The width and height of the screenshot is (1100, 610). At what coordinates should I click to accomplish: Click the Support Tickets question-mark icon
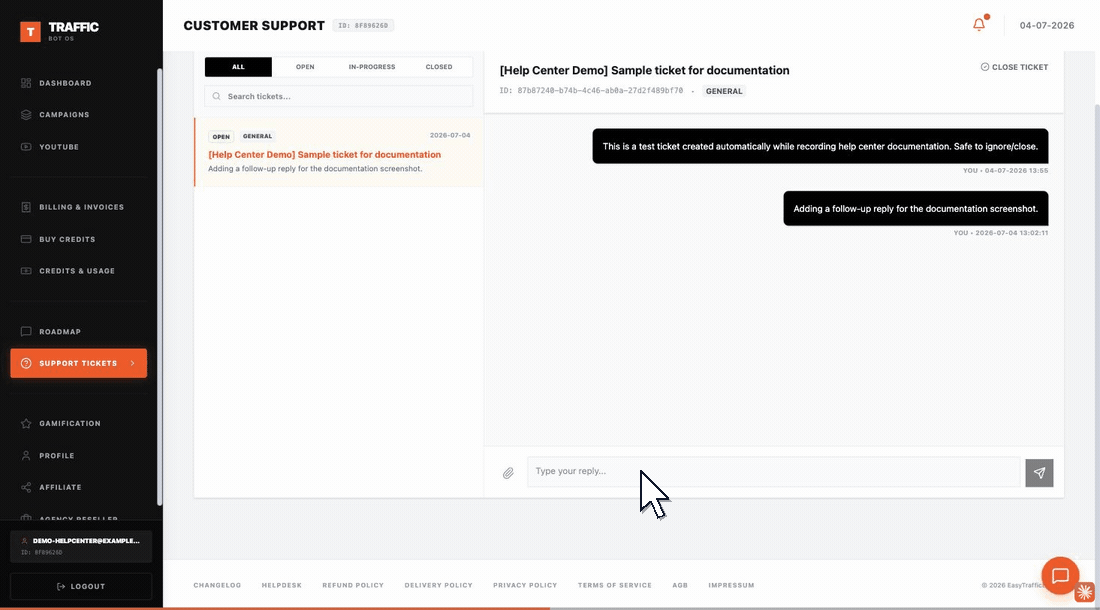(x=26, y=363)
